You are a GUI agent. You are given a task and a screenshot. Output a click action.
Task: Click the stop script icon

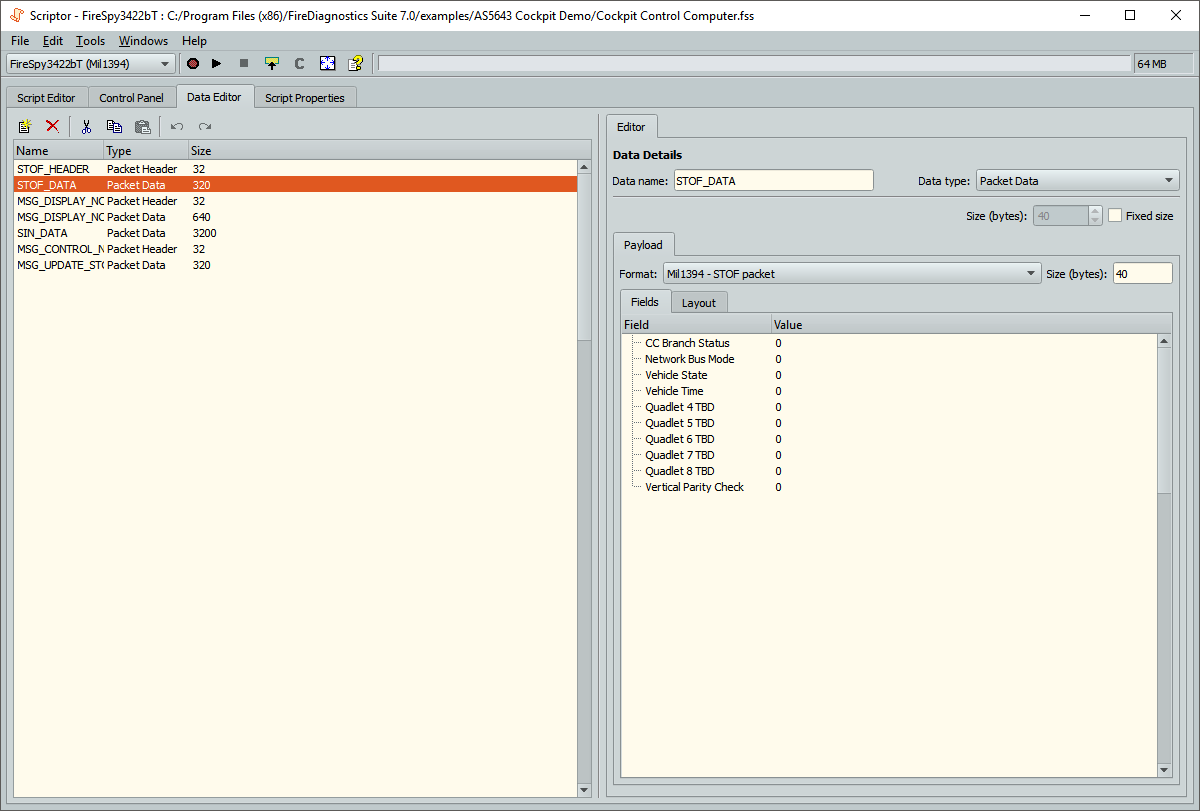pos(244,64)
